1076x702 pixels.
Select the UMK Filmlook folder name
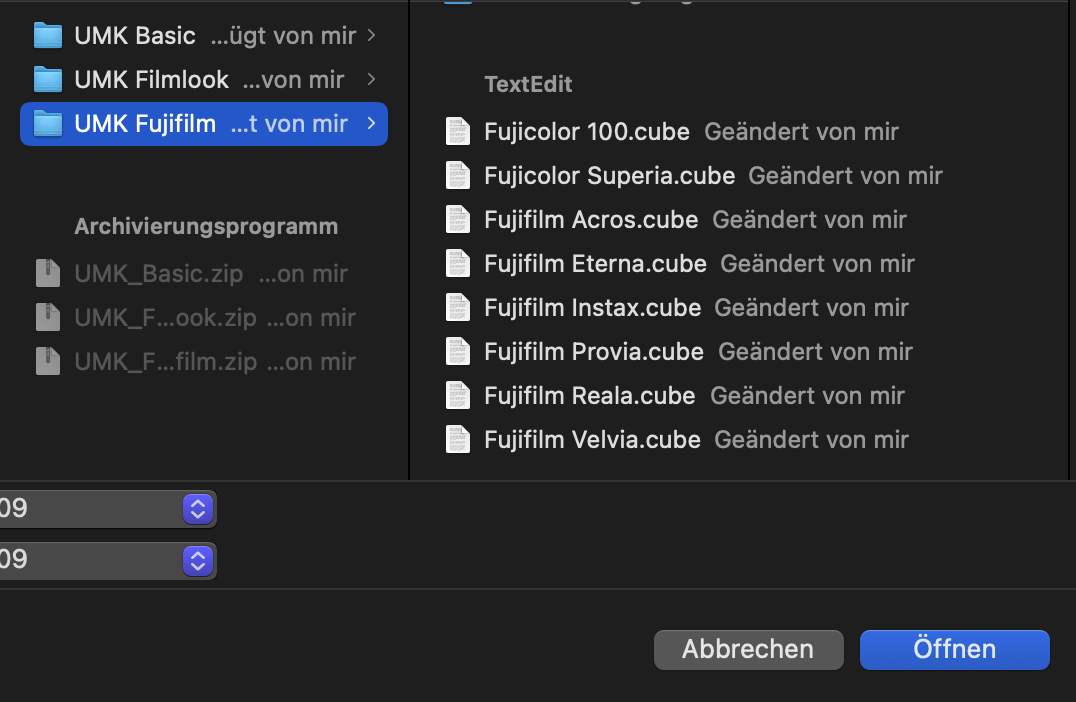point(152,80)
